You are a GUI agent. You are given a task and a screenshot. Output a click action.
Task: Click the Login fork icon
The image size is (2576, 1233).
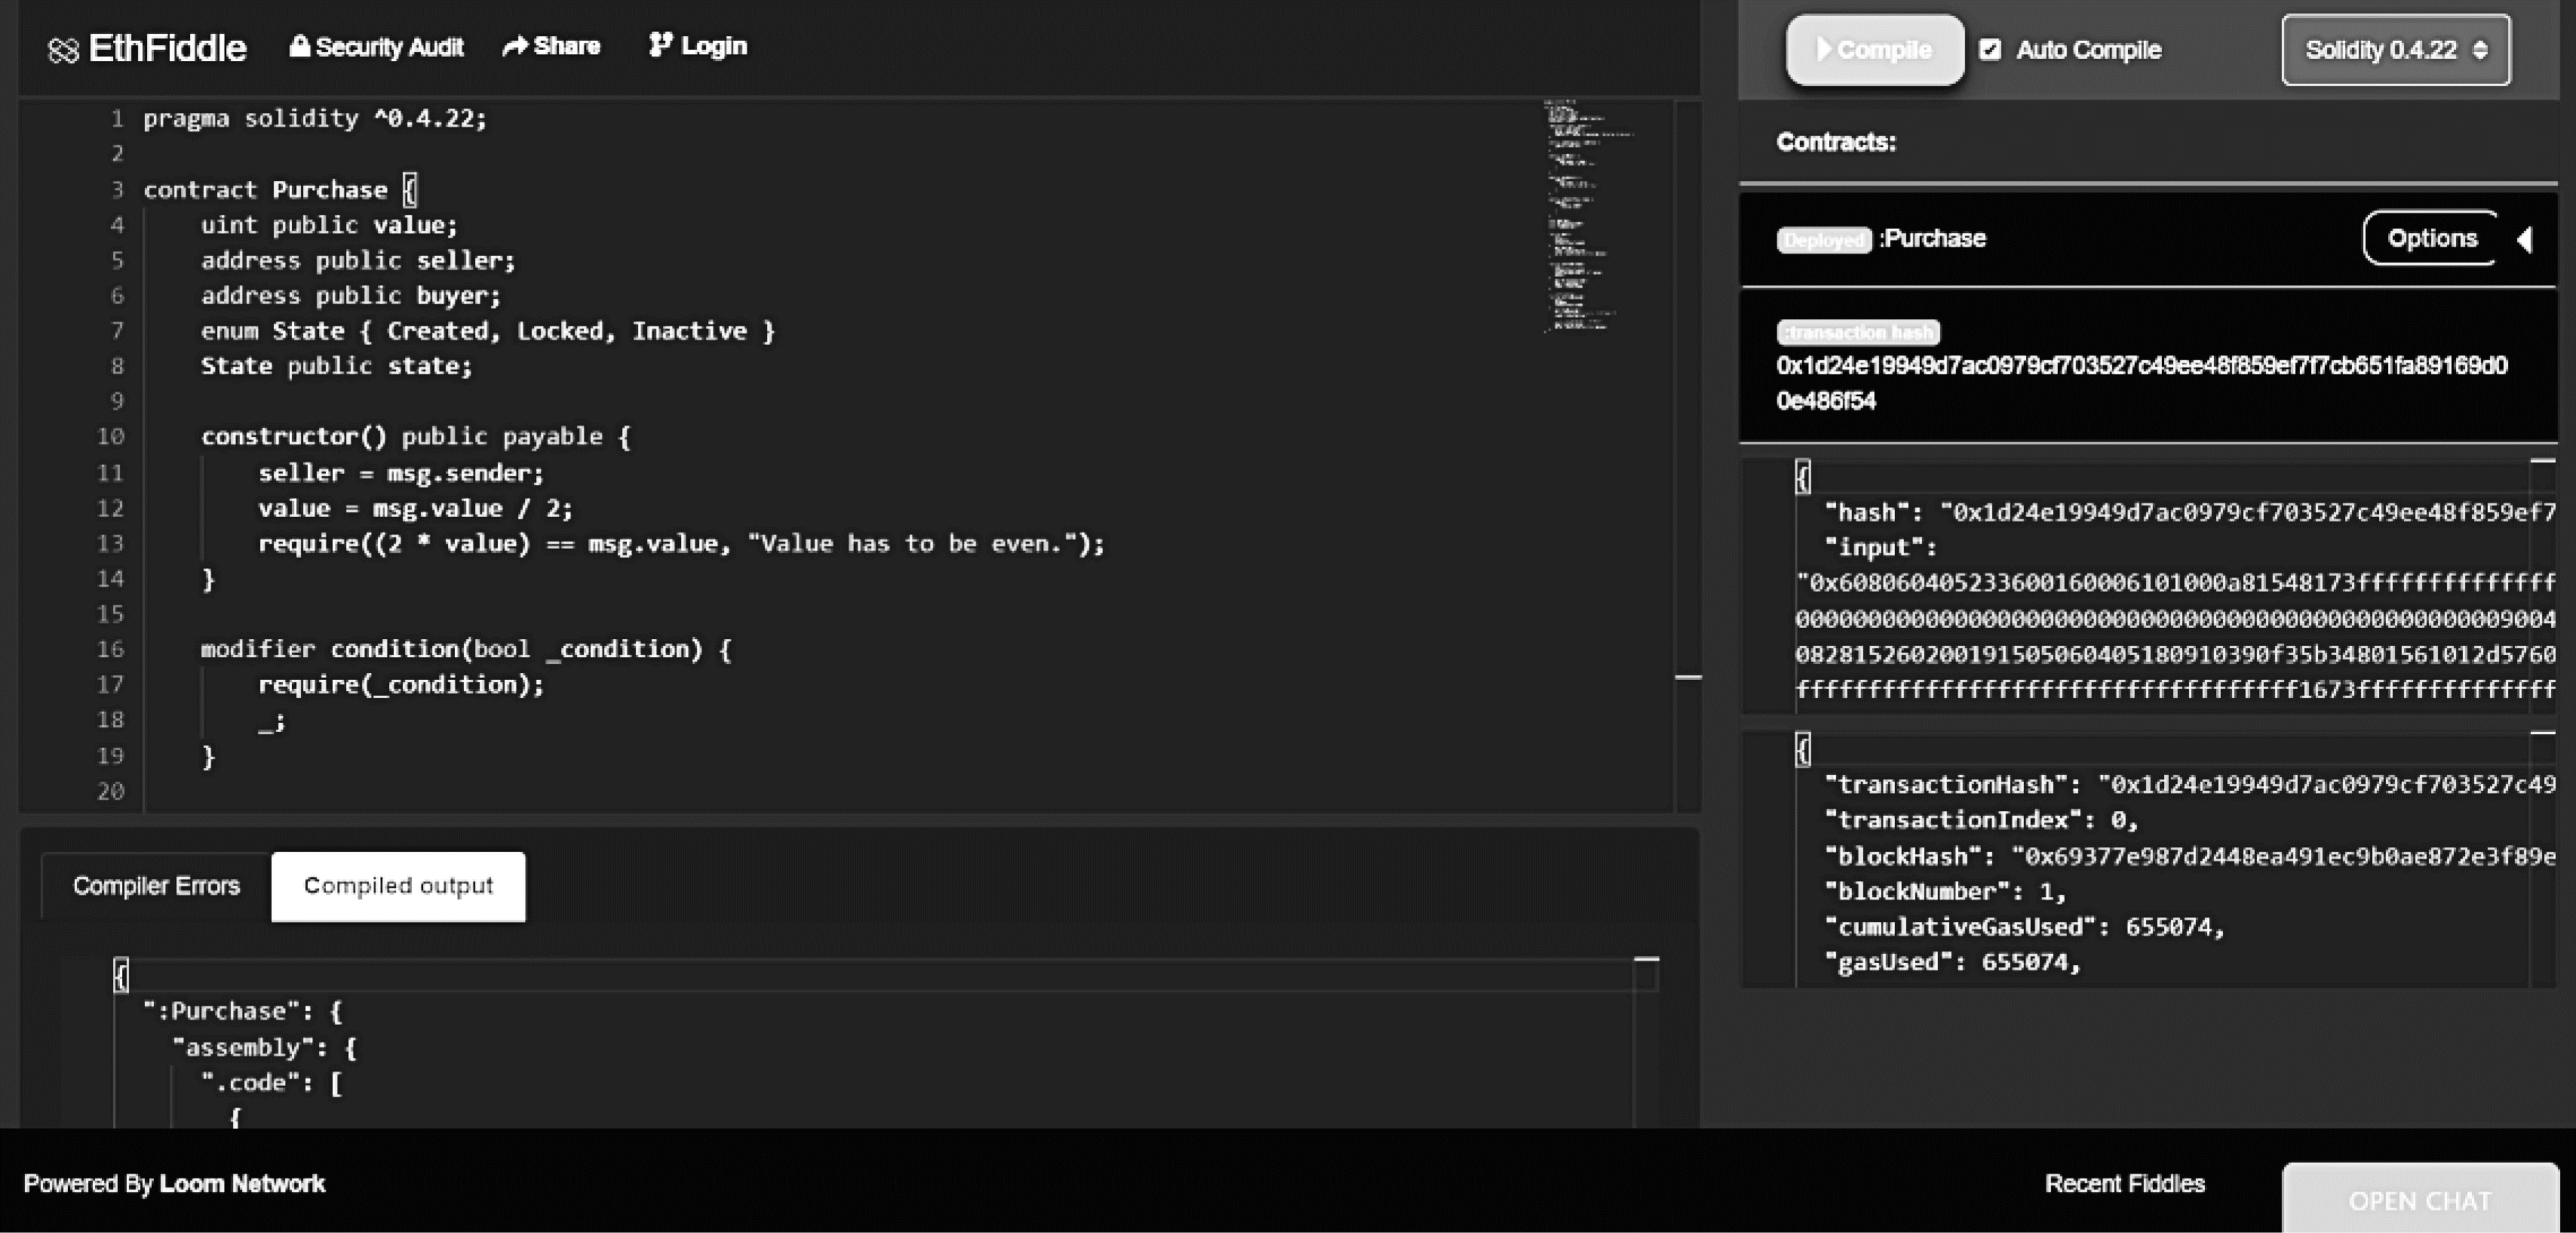click(660, 45)
